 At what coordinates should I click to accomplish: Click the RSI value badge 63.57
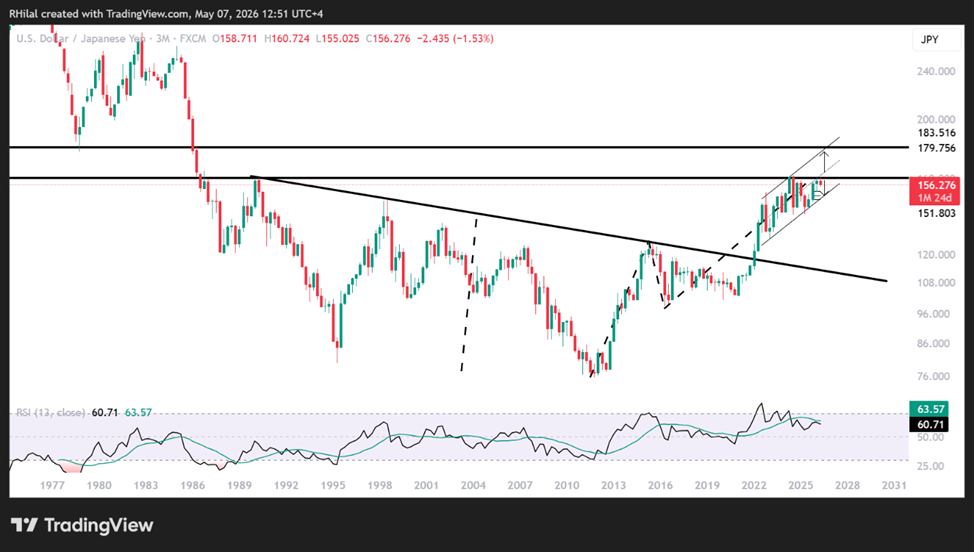(929, 409)
